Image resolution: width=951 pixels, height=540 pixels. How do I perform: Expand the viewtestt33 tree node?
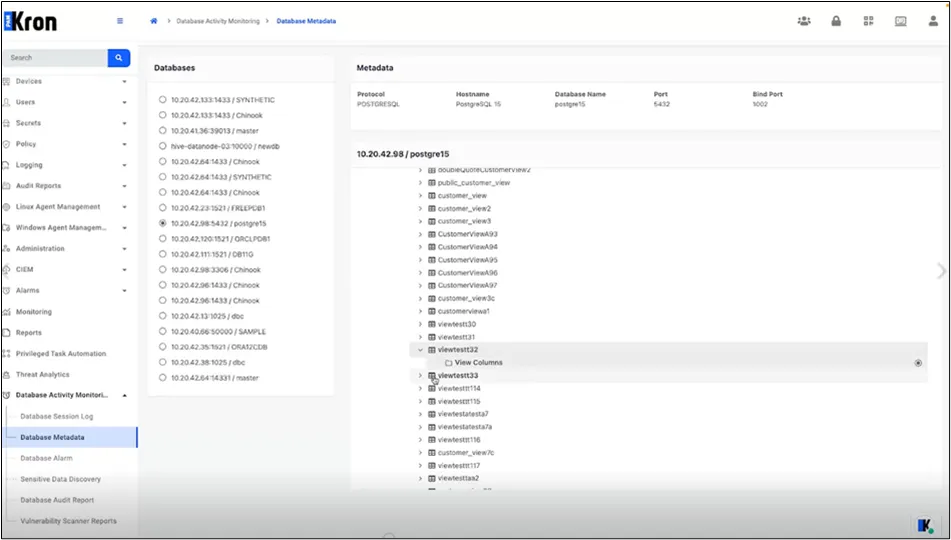(420, 376)
